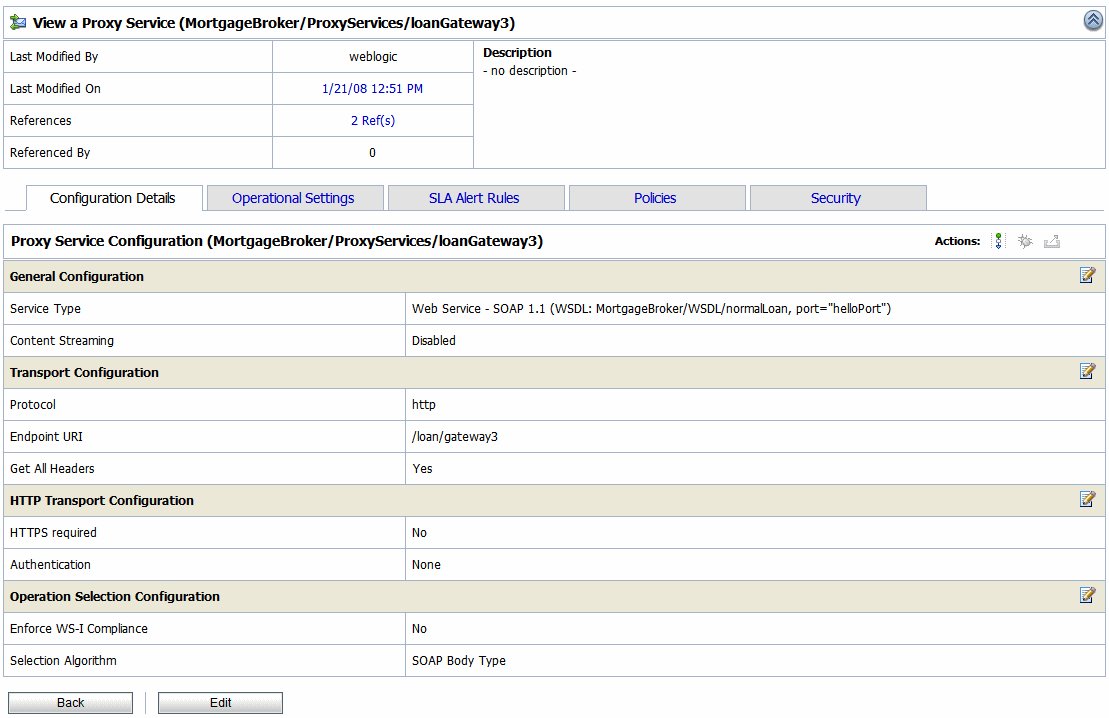Open the 2 Ref(s) link

pos(373,120)
